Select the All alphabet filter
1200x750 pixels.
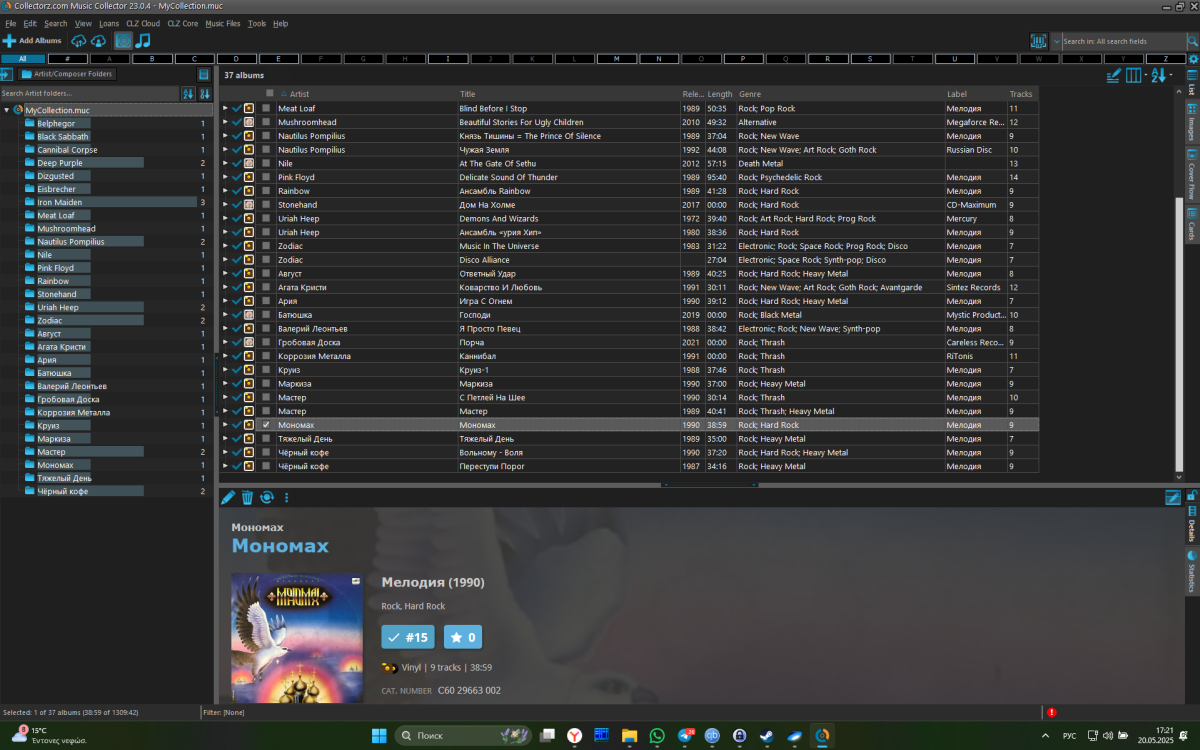click(x=23, y=59)
